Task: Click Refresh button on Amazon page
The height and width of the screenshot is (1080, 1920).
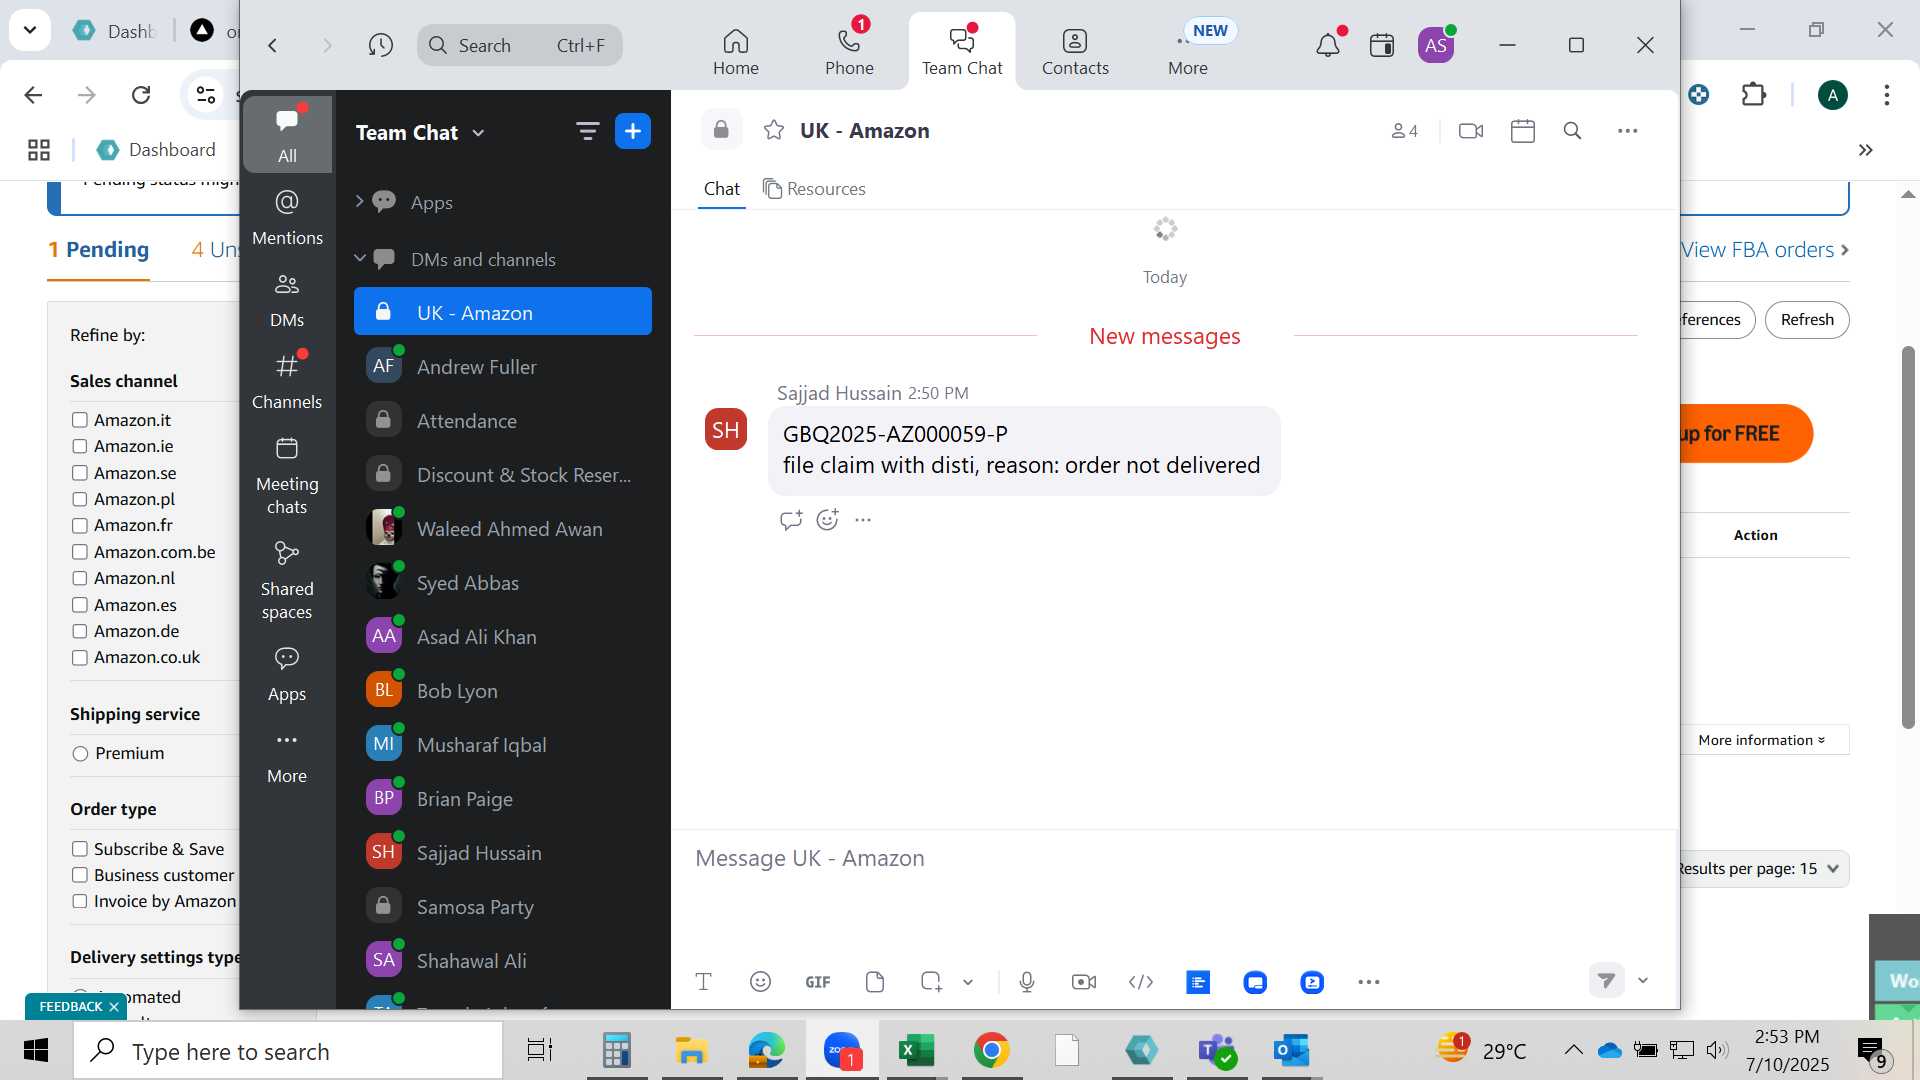Action: (1807, 320)
